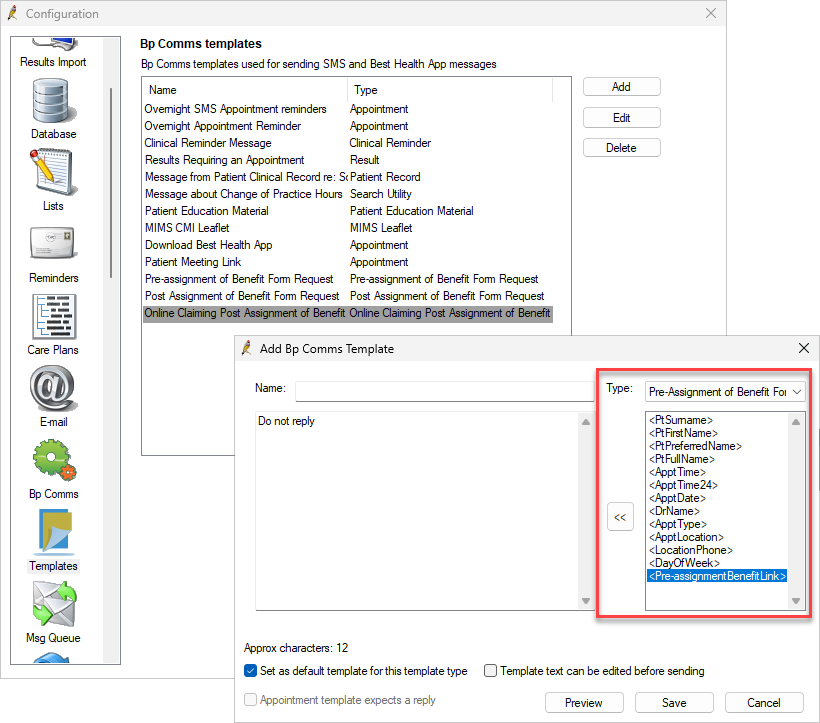Screen dimensions: 820x723
Task: Select the <PtFirstName> merge field
Action: 683,433
